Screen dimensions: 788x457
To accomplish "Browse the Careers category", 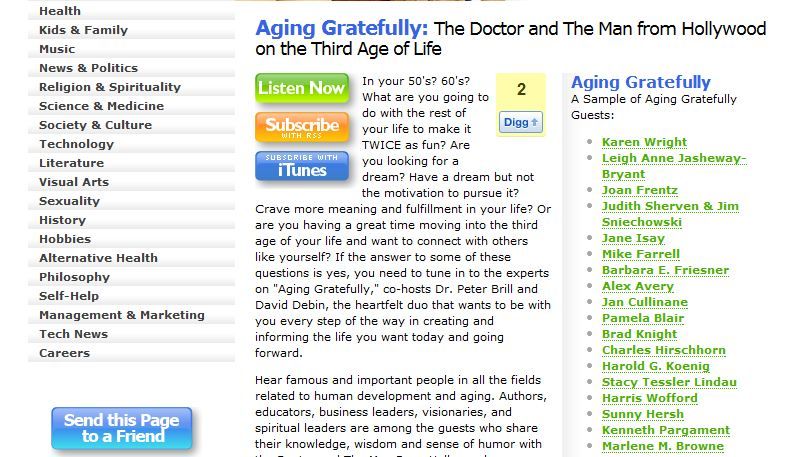I will coord(64,353).
